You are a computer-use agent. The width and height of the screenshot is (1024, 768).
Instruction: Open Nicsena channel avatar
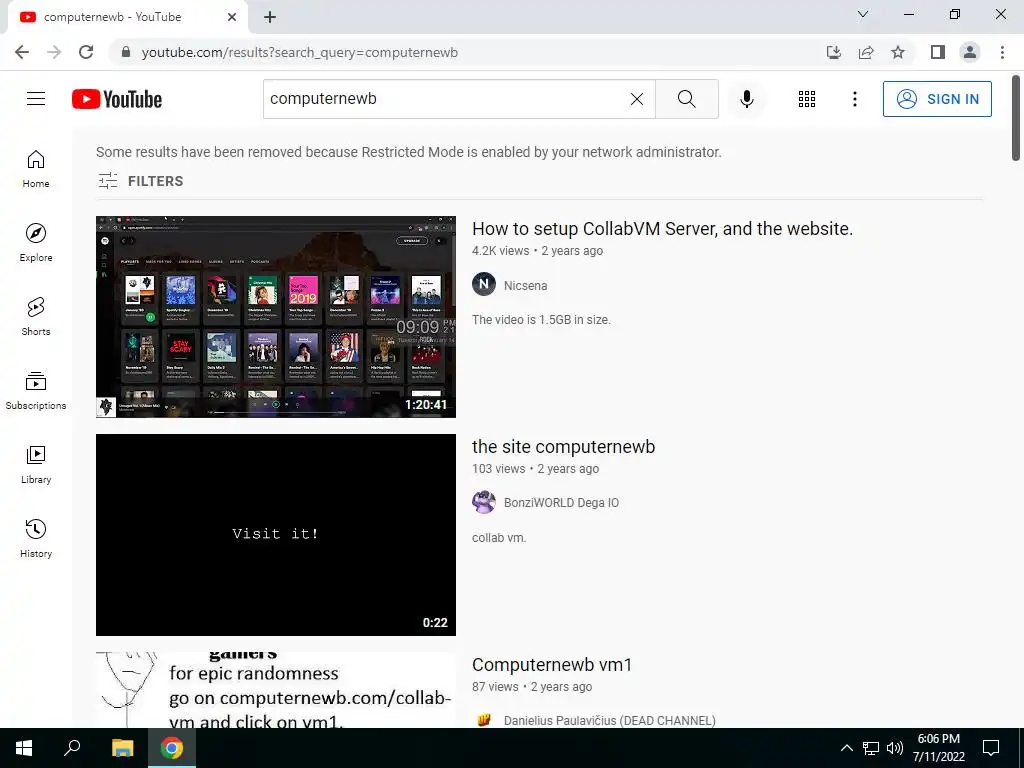pyautogui.click(x=484, y=285)
